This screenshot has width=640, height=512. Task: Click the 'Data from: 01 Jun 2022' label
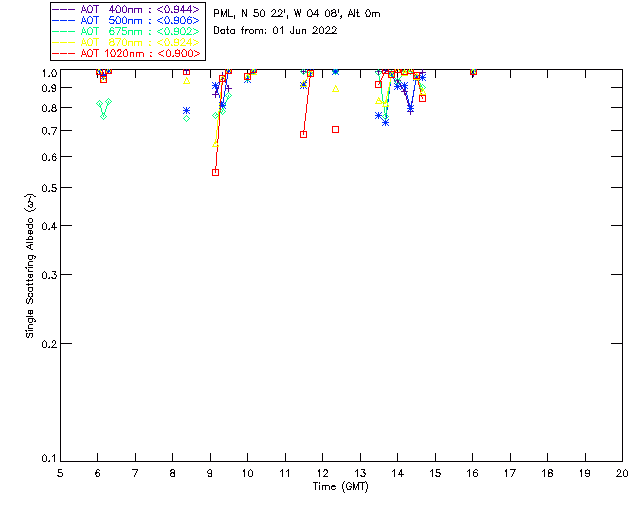(275, 30)
